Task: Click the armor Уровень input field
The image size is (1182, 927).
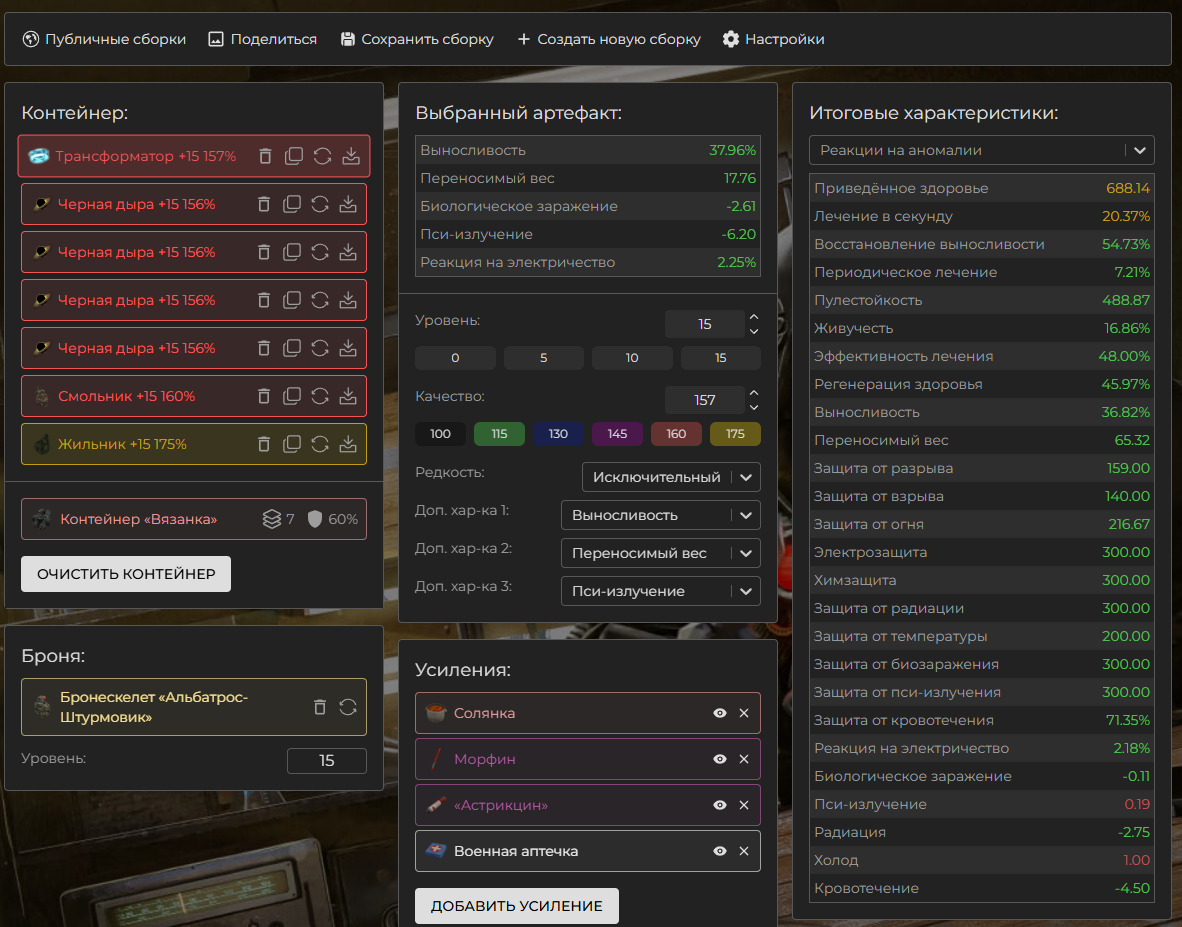Action: [326, 761]
